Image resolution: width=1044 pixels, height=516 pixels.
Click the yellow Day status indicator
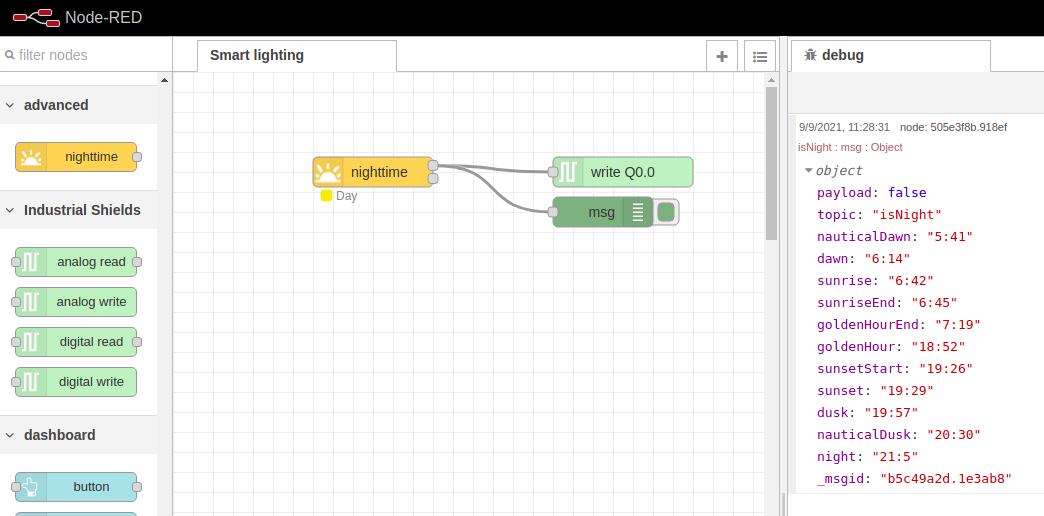pos(326,196)
